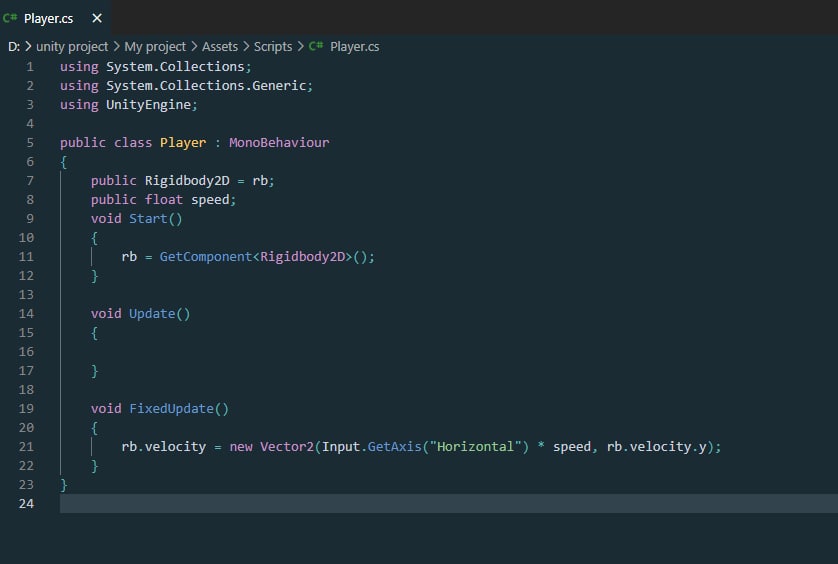Screen dimensions: 838x564
Task: Click the 'using UnityEngine' statement
Action: (x=128, y=105)
